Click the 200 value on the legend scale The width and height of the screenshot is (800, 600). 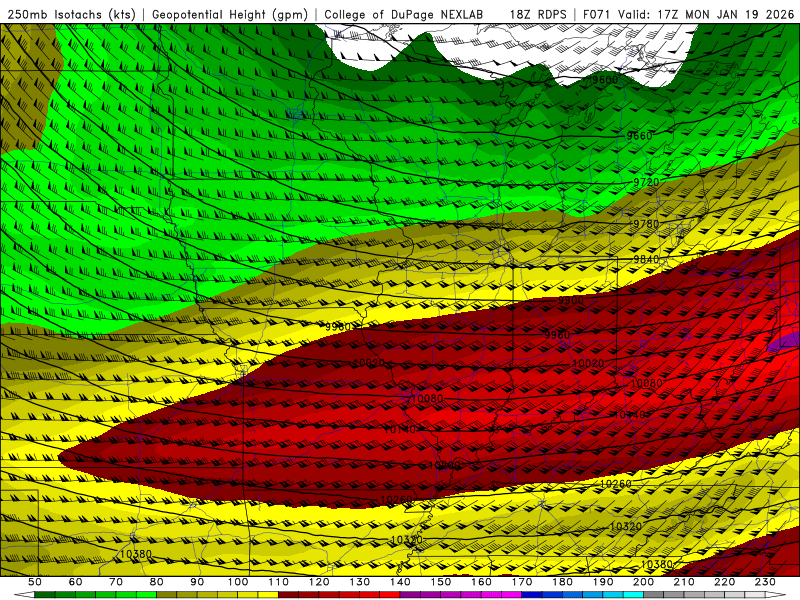pos(643,582)
